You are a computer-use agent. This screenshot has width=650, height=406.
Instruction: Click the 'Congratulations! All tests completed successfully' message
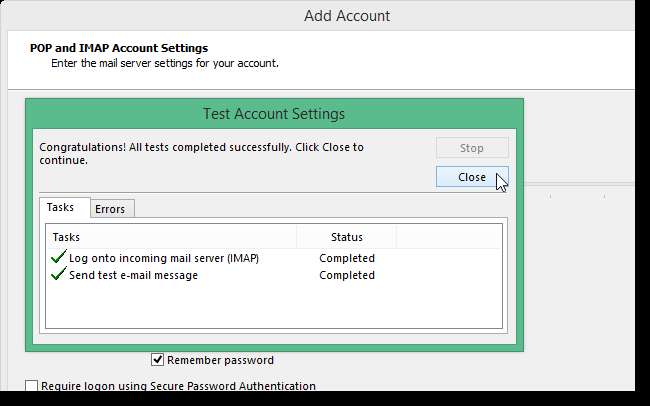(201, 153)
